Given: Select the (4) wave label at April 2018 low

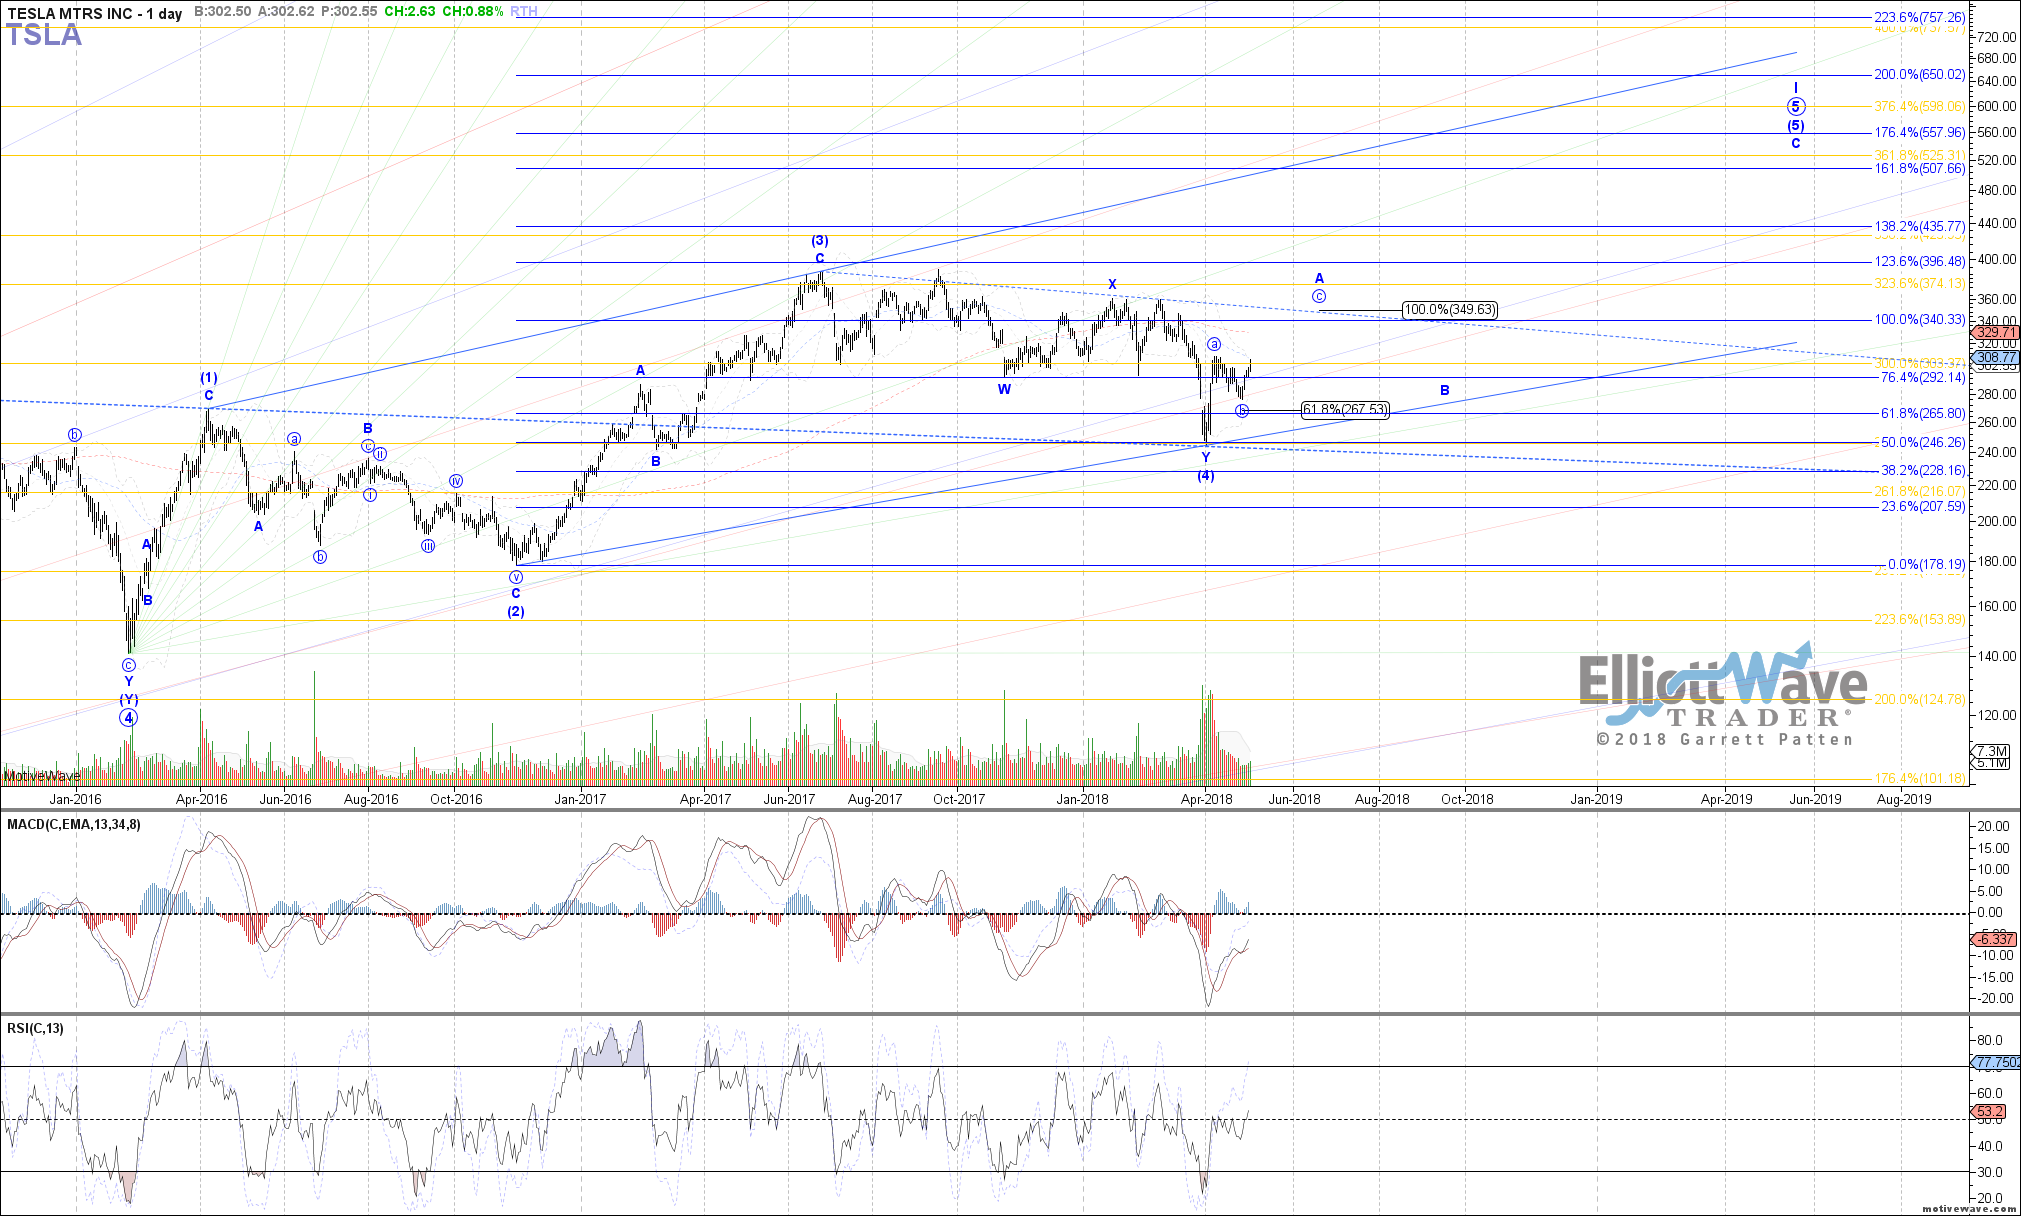Looking at the screenshot, I should [1206, 475].
